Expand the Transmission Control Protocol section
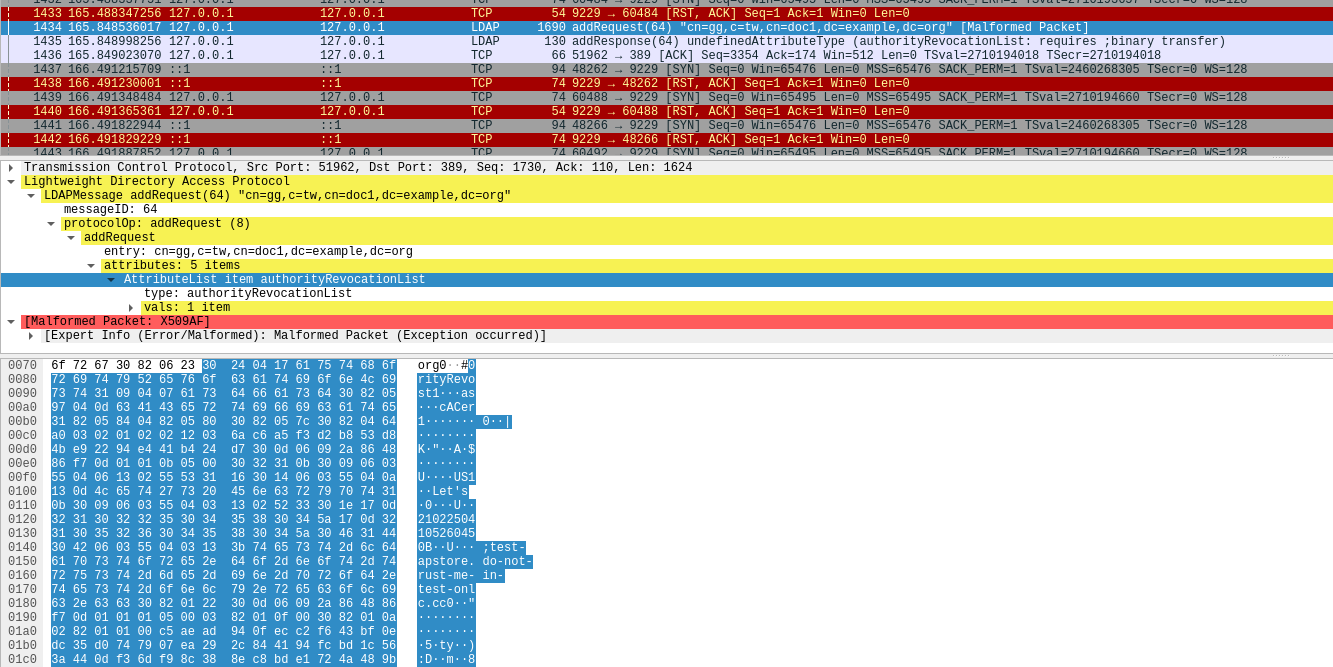This screenshot has width=1333, height=667. [x=11, y=168]
